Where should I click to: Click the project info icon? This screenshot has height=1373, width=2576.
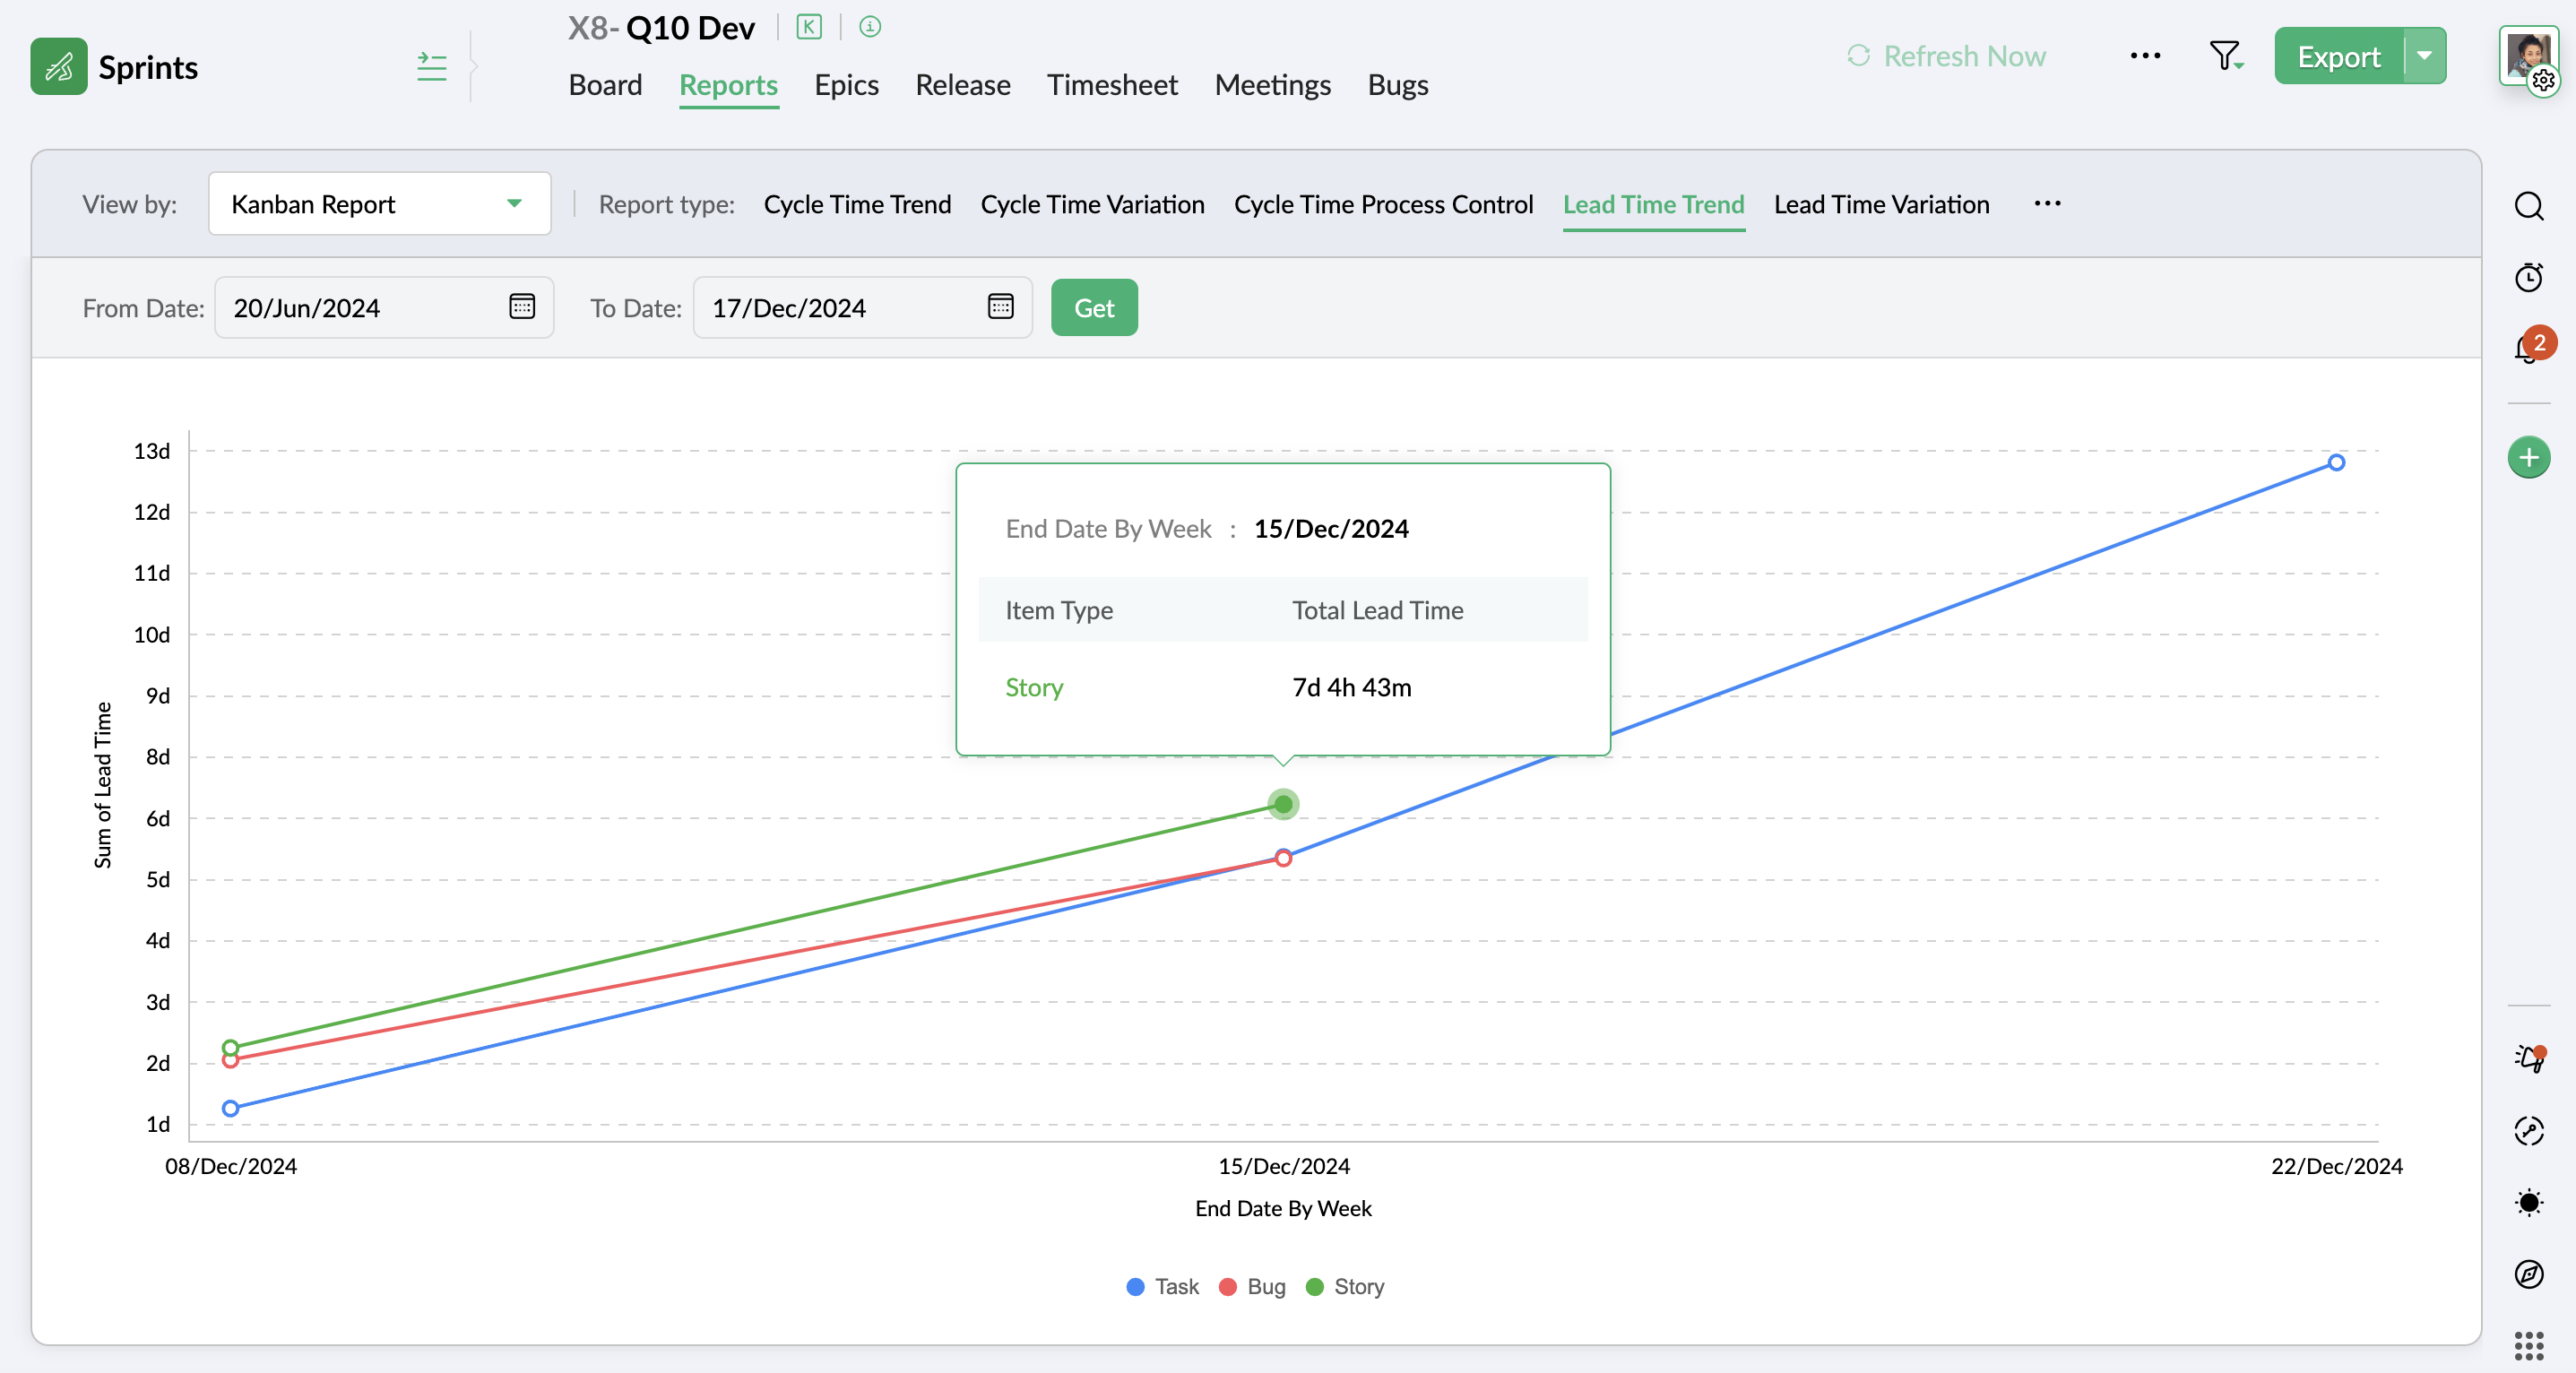(870, 27)
